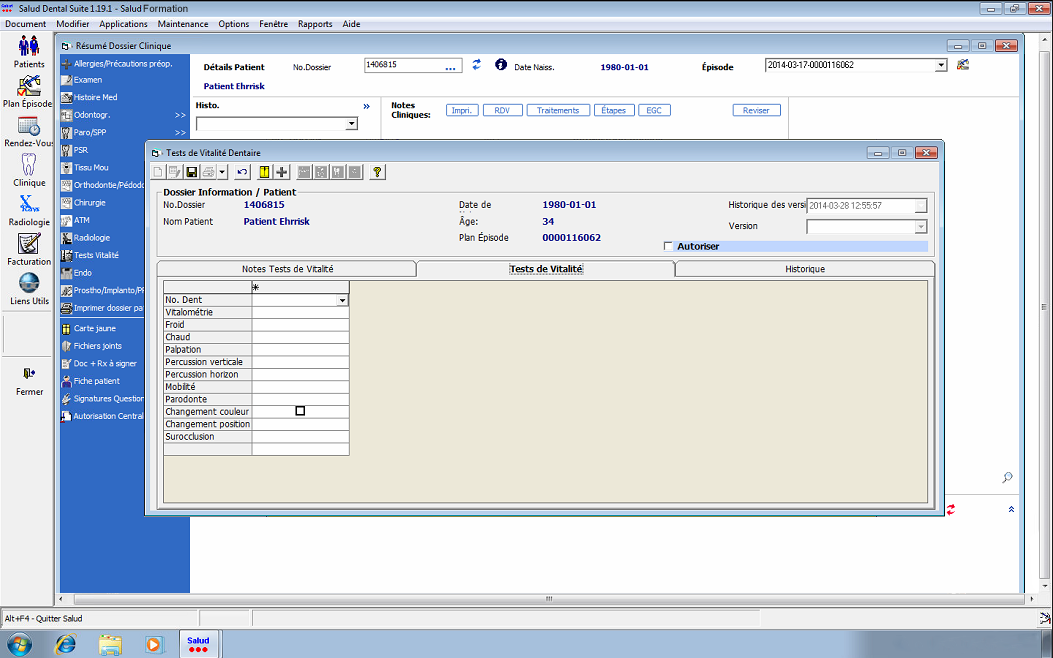
Task: Click the Liens Utils globe icon
Action: pos(28,284)
